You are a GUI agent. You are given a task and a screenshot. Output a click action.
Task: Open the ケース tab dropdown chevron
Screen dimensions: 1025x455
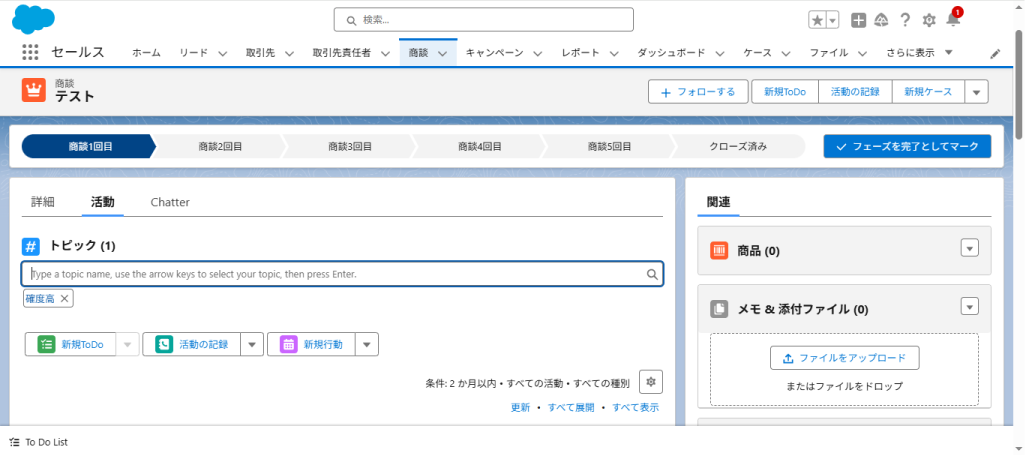[x=786, y=54]
